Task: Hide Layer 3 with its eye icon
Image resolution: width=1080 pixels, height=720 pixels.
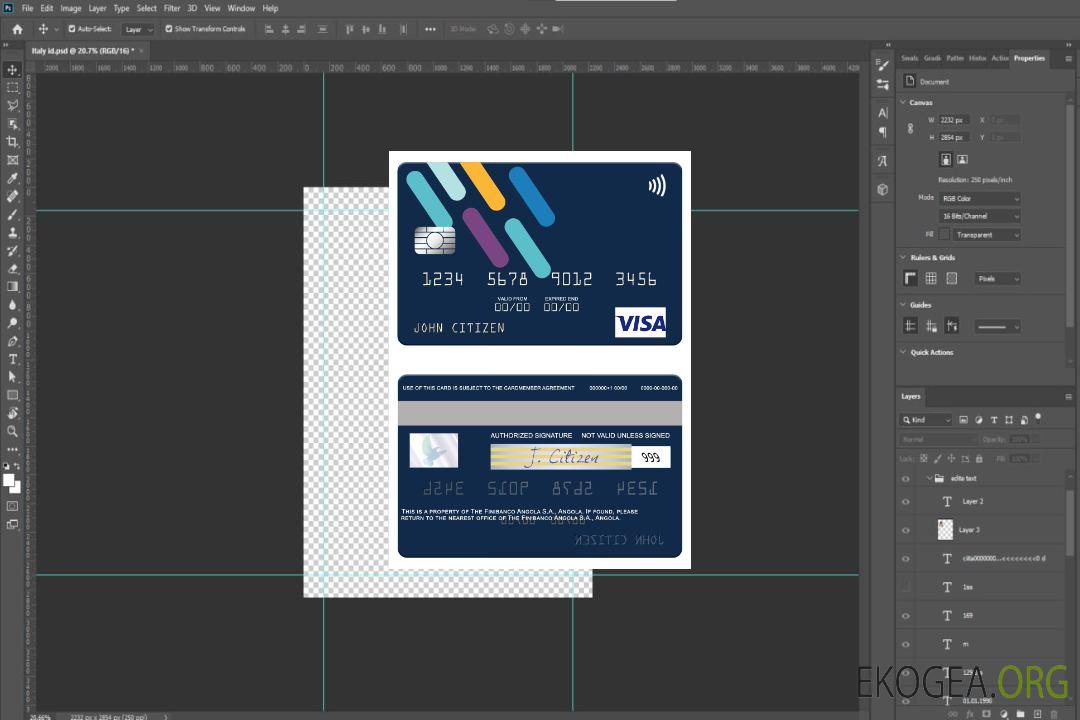Action: [x=906, y=531]
